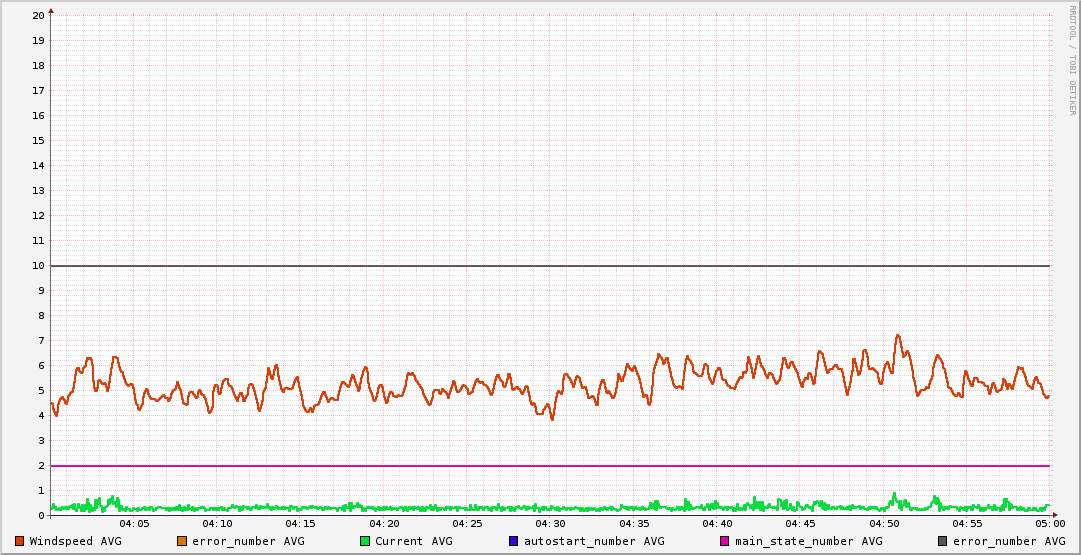Click the 20 value on the Y axis
The height and width of the screenshot is (555, 1081).
click(x=38, y=16)
